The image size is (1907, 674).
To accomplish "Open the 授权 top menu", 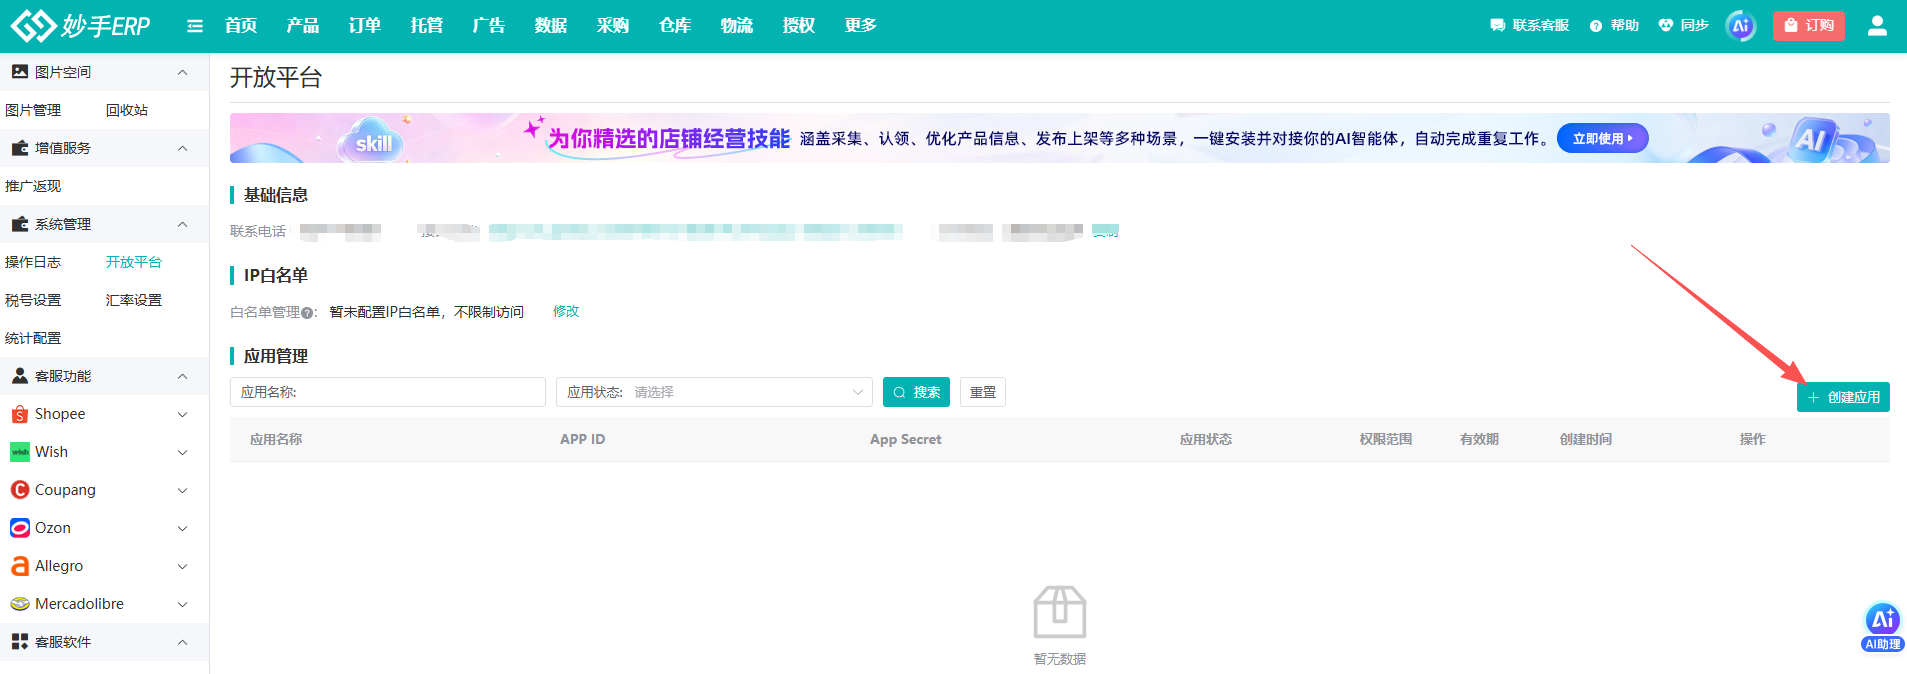I will pyautogui.click(x=799, y=26).
